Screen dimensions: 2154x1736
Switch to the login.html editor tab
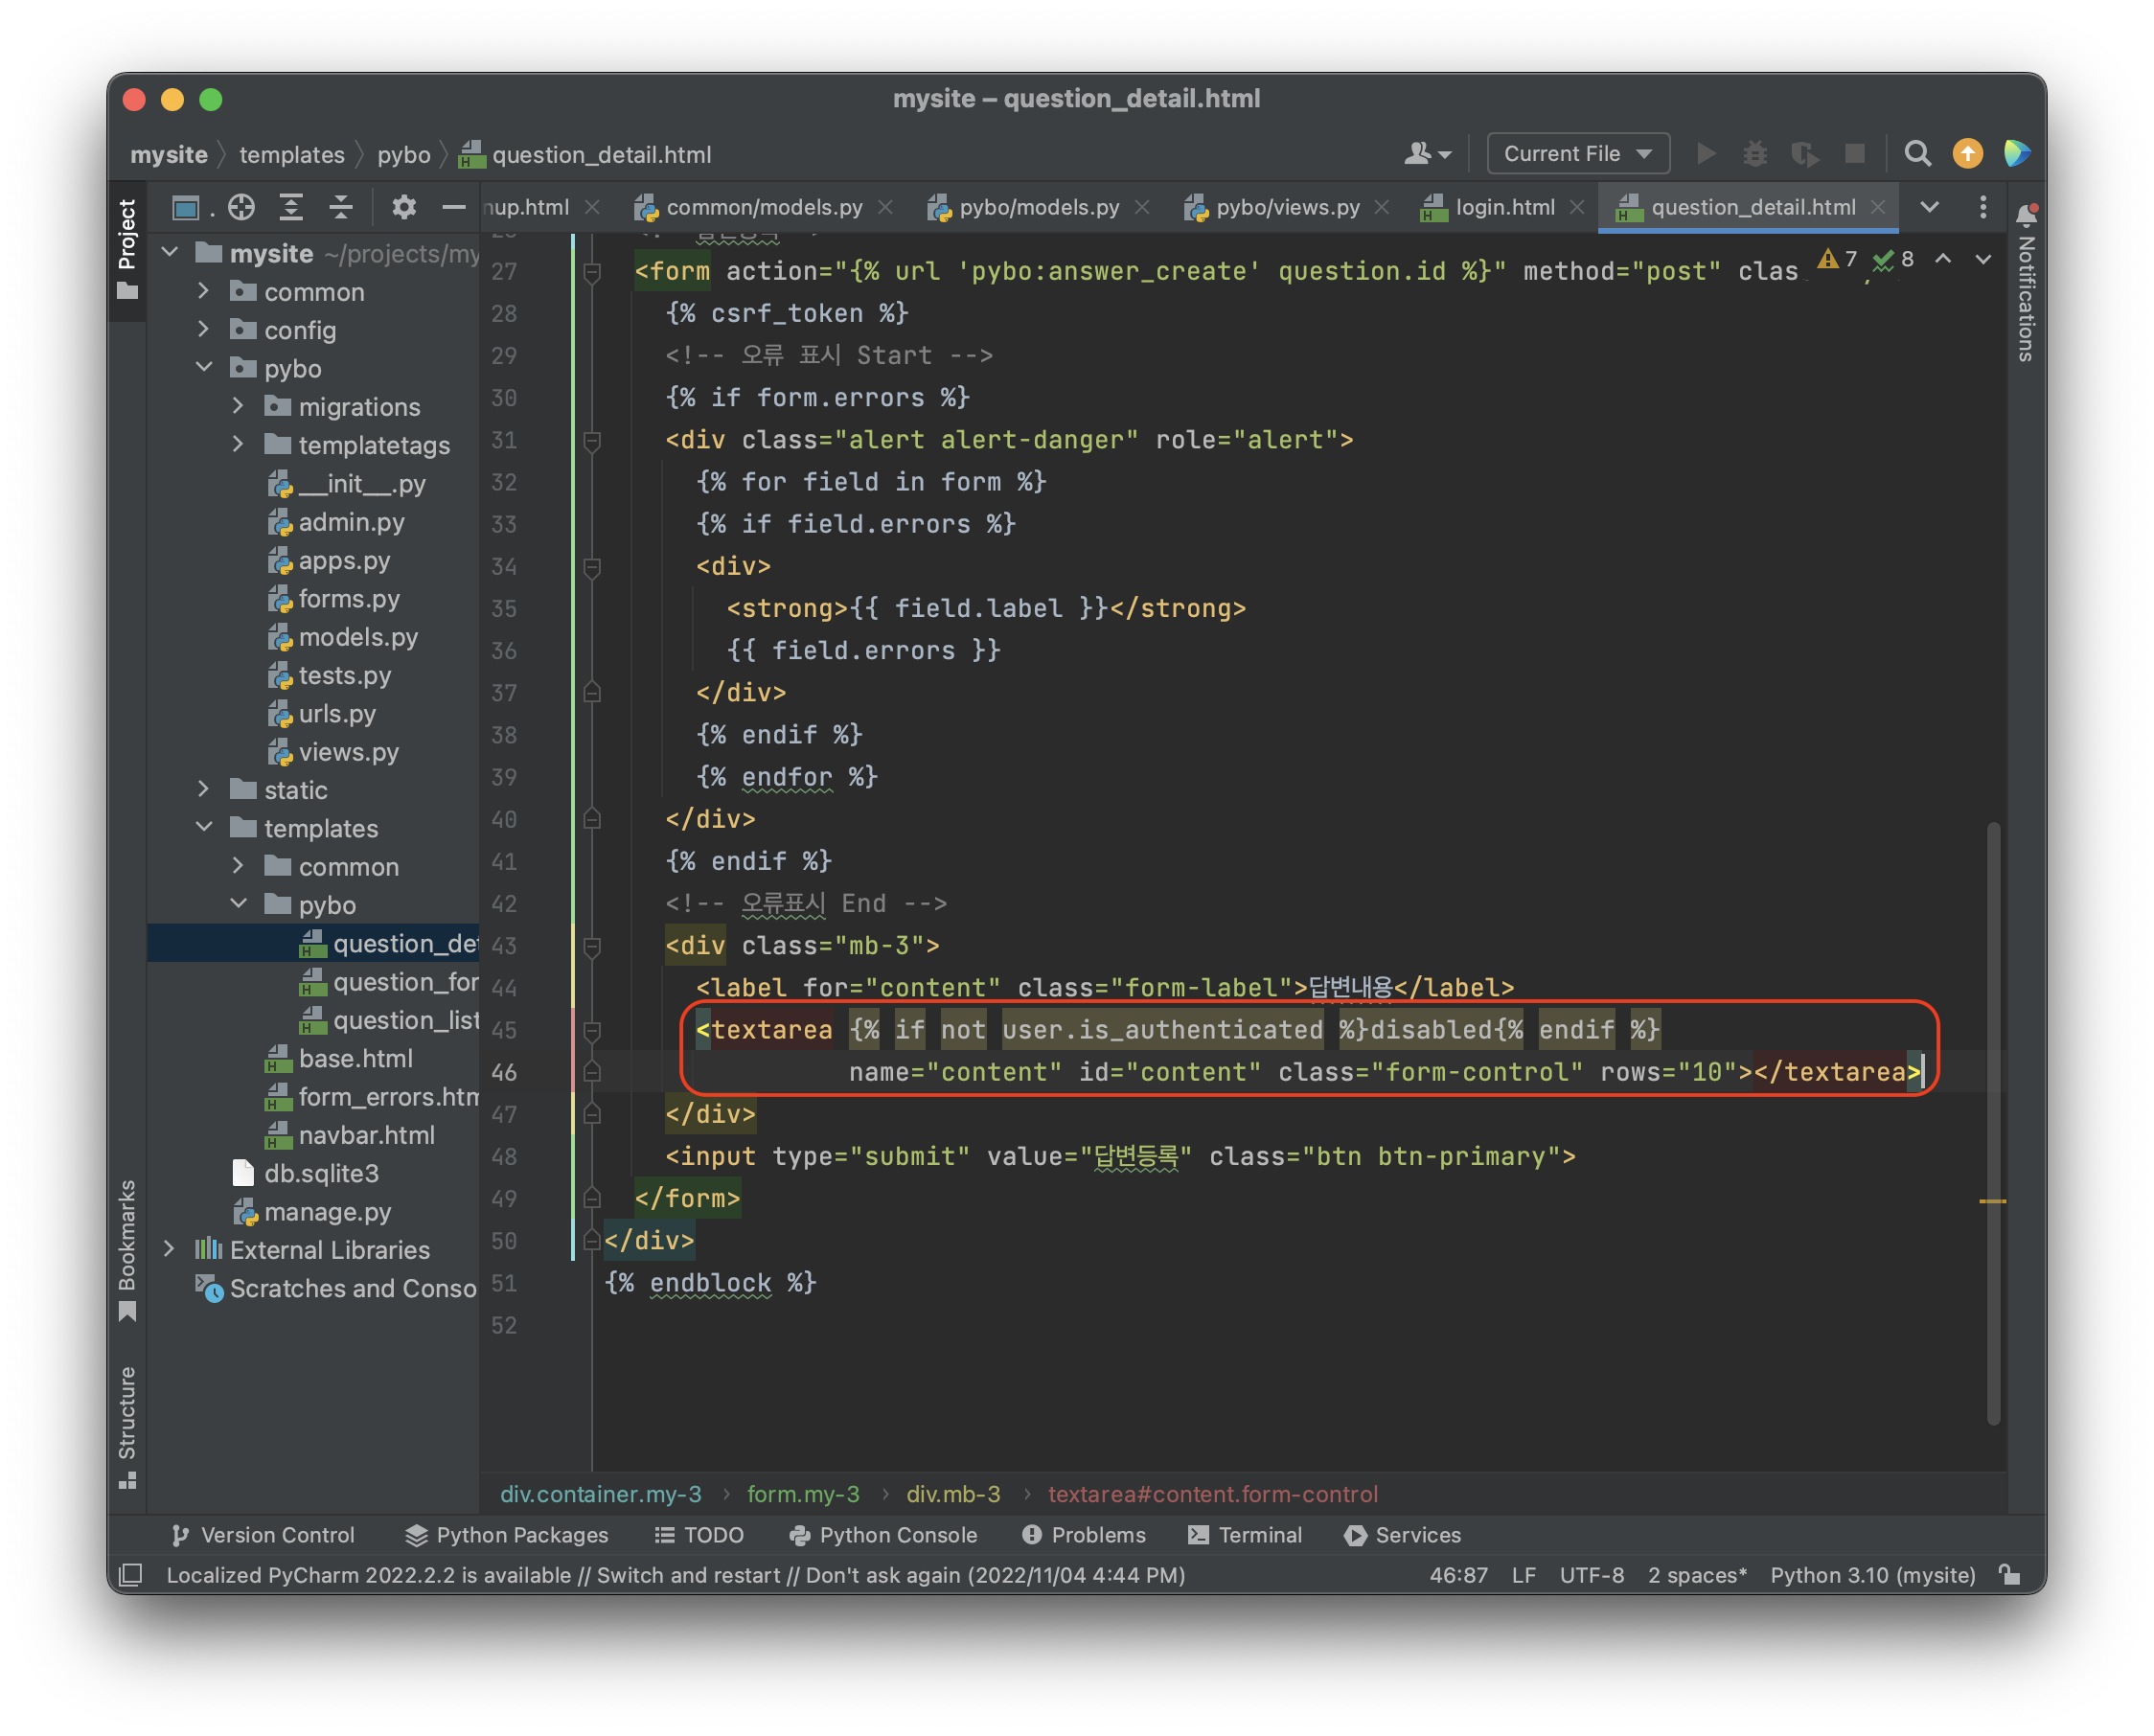click(1503, 208)
